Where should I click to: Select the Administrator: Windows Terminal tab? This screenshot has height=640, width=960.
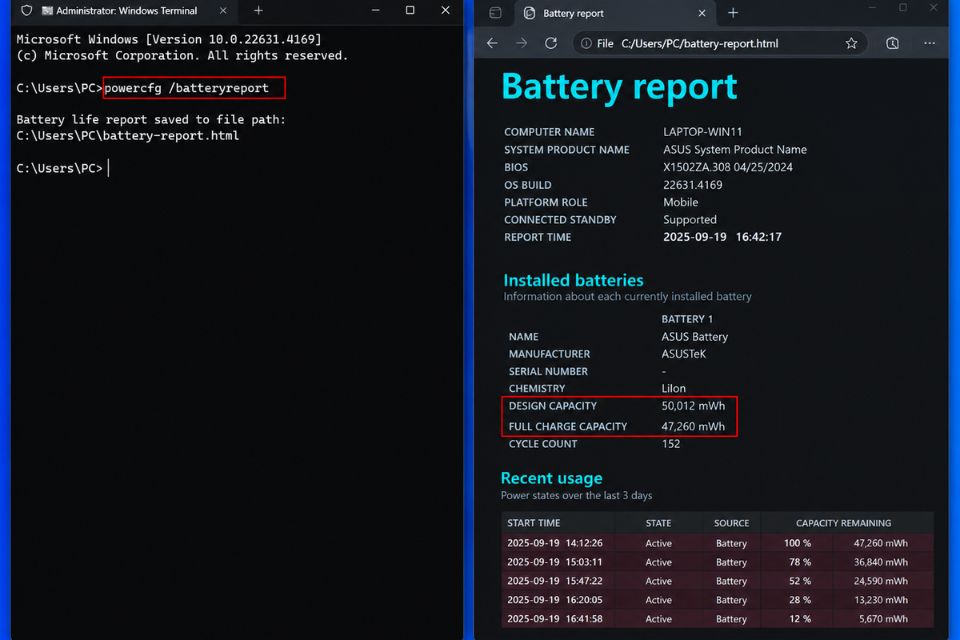click(127, 10)
